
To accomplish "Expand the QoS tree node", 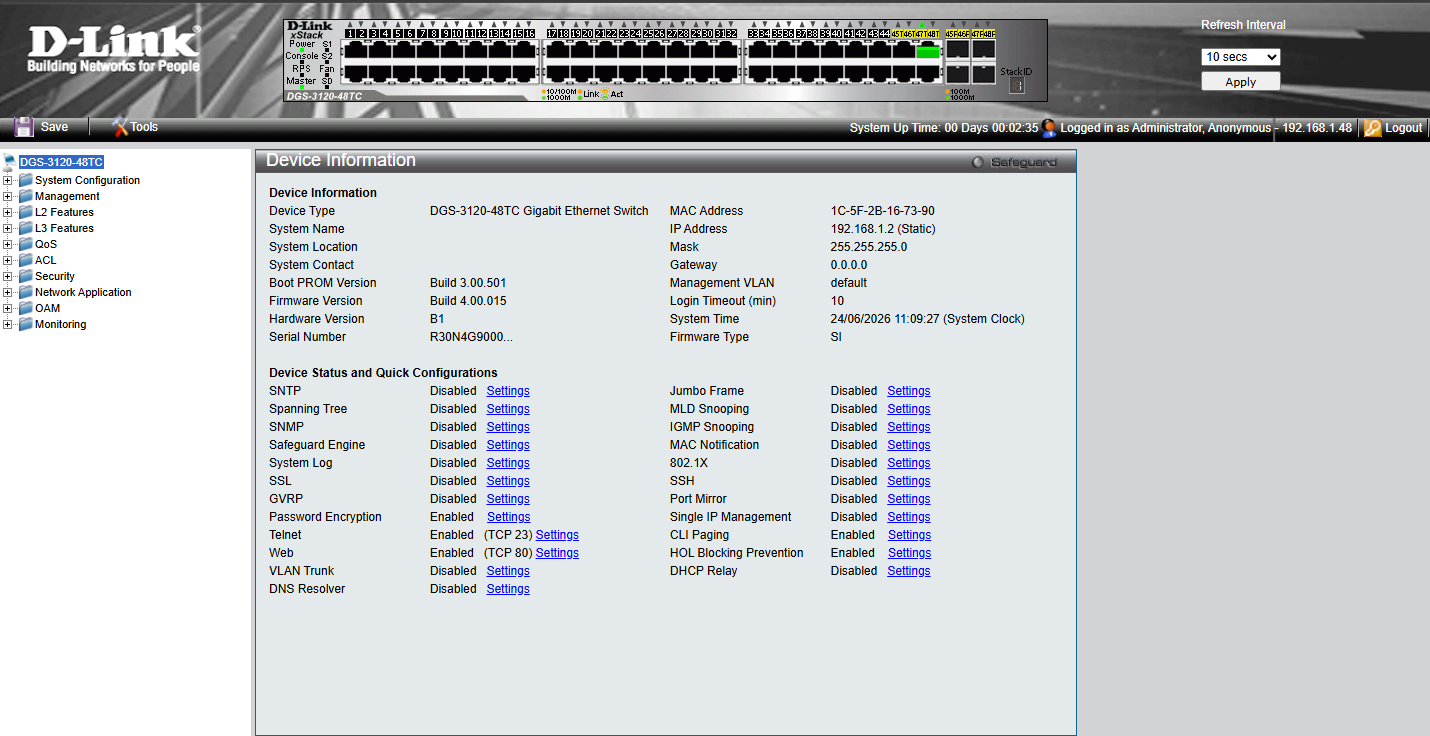I will pyautogui.click(x=8, y=245).
